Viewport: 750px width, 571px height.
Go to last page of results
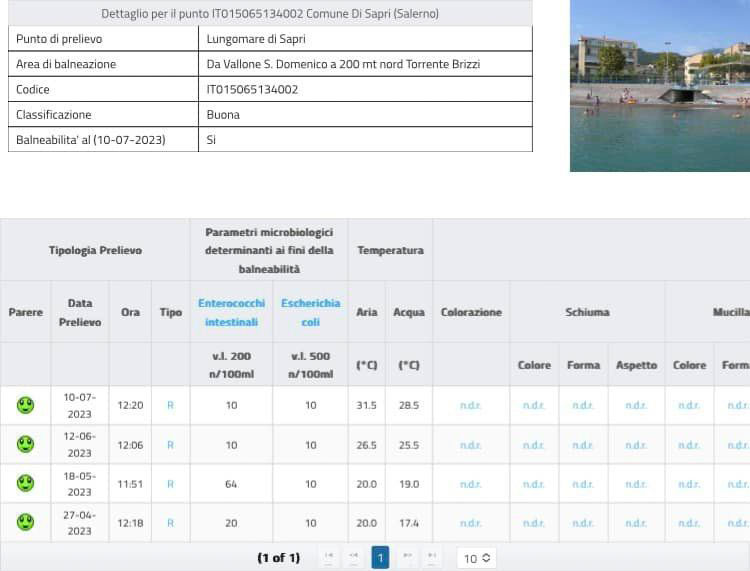432,558
